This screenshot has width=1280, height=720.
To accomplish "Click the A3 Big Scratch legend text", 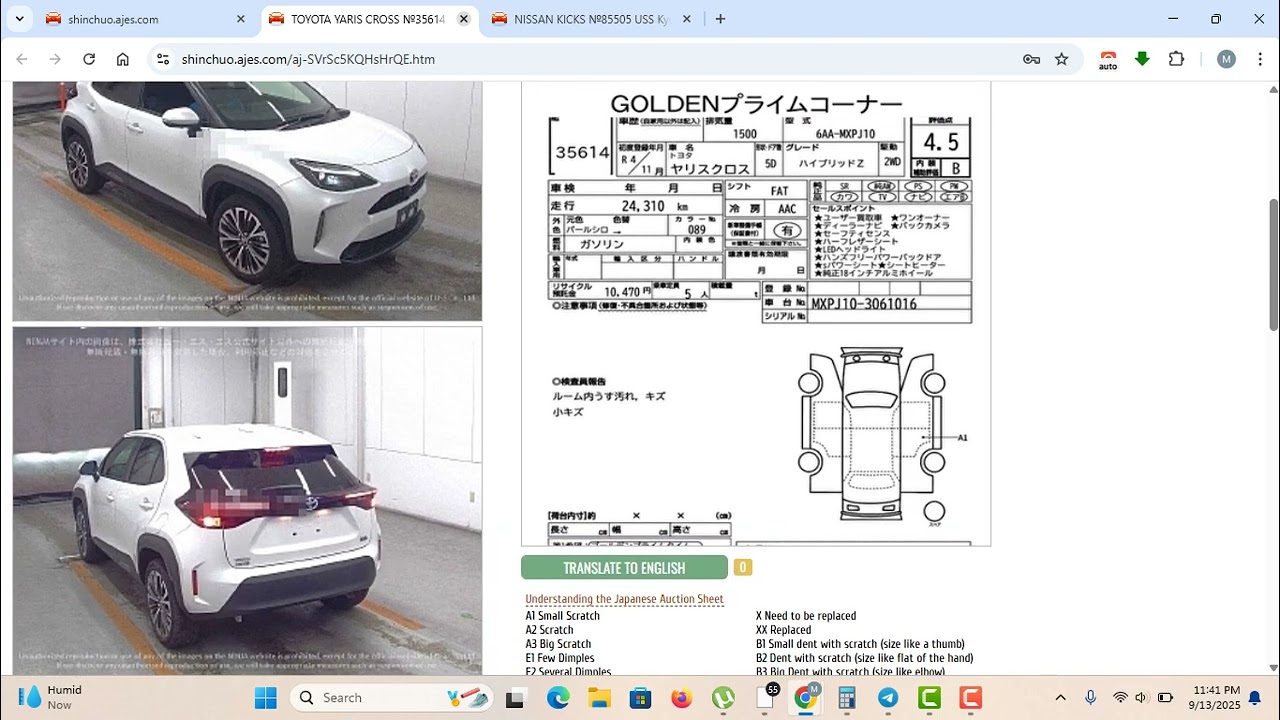I will 558,644.
